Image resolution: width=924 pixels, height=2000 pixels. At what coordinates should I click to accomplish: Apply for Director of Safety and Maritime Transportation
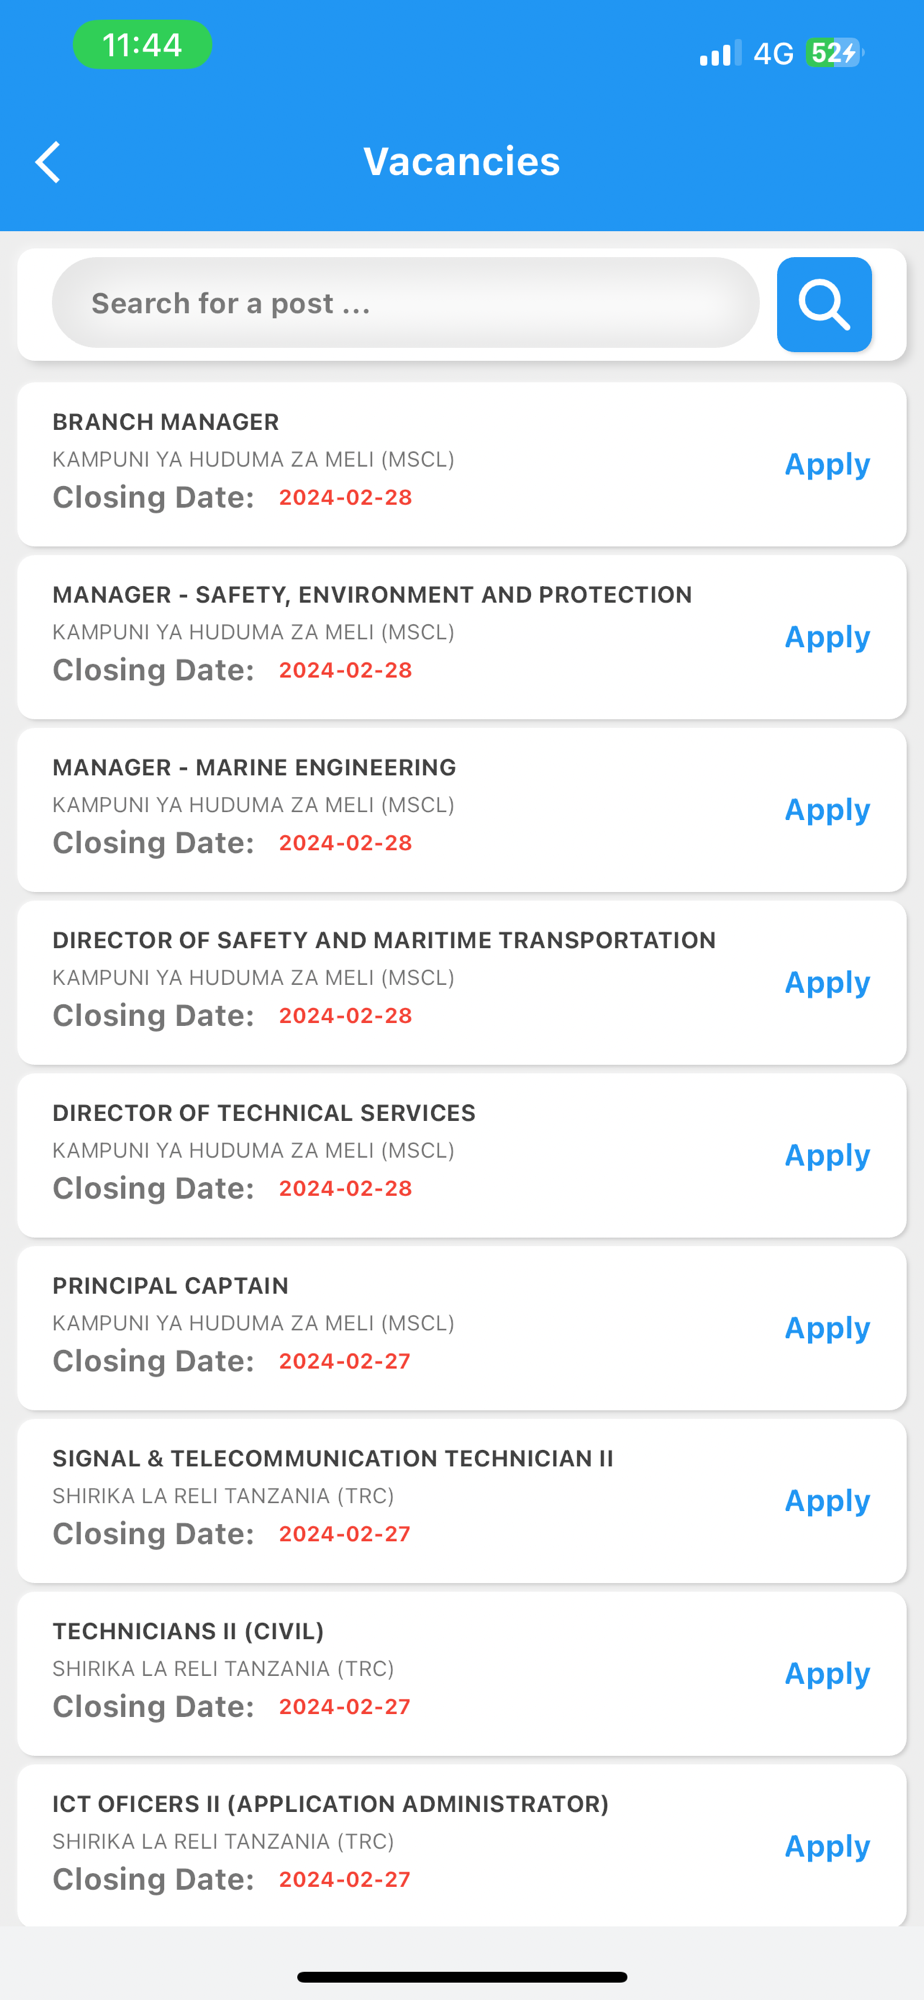point(827,983)
